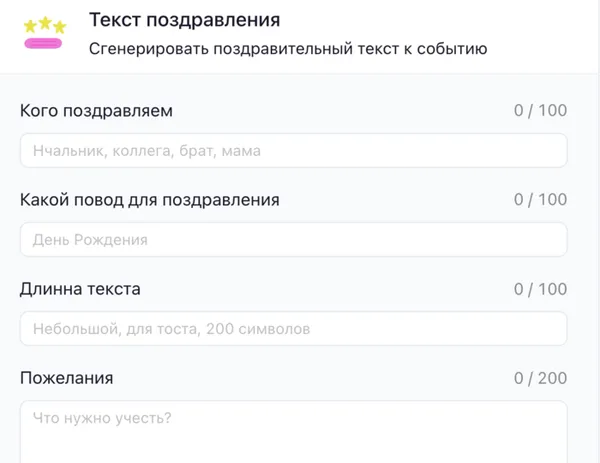This screenshot has height=463, width=600.
Task: Focus the 'Кого поздравляем' input field
Action: point(294,151)
